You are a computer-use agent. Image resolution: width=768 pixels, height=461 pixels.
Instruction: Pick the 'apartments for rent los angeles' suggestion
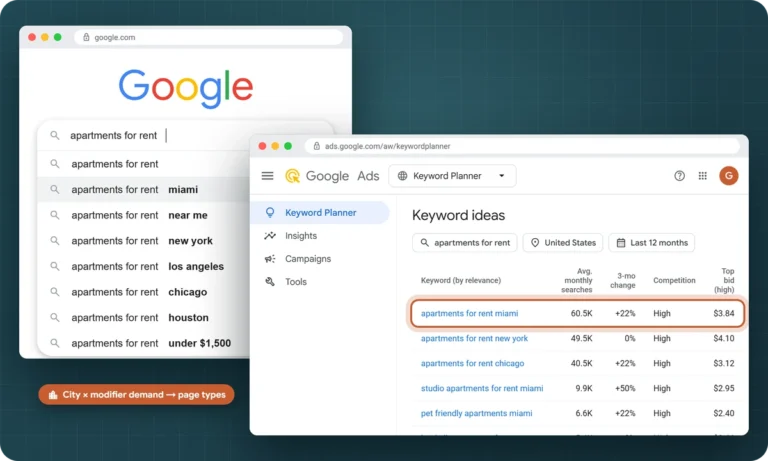pos(144,266)
